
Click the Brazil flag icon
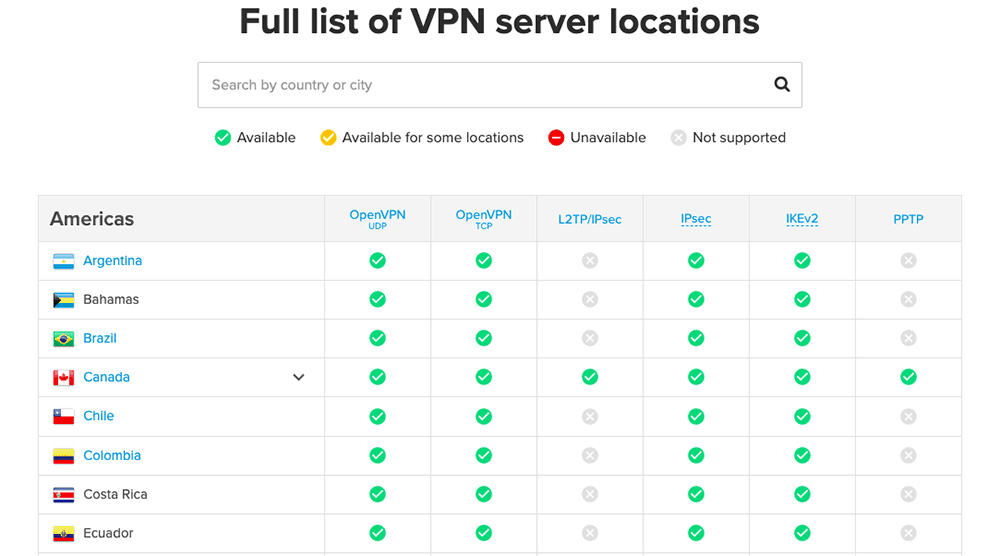click(x=64, y=339)
